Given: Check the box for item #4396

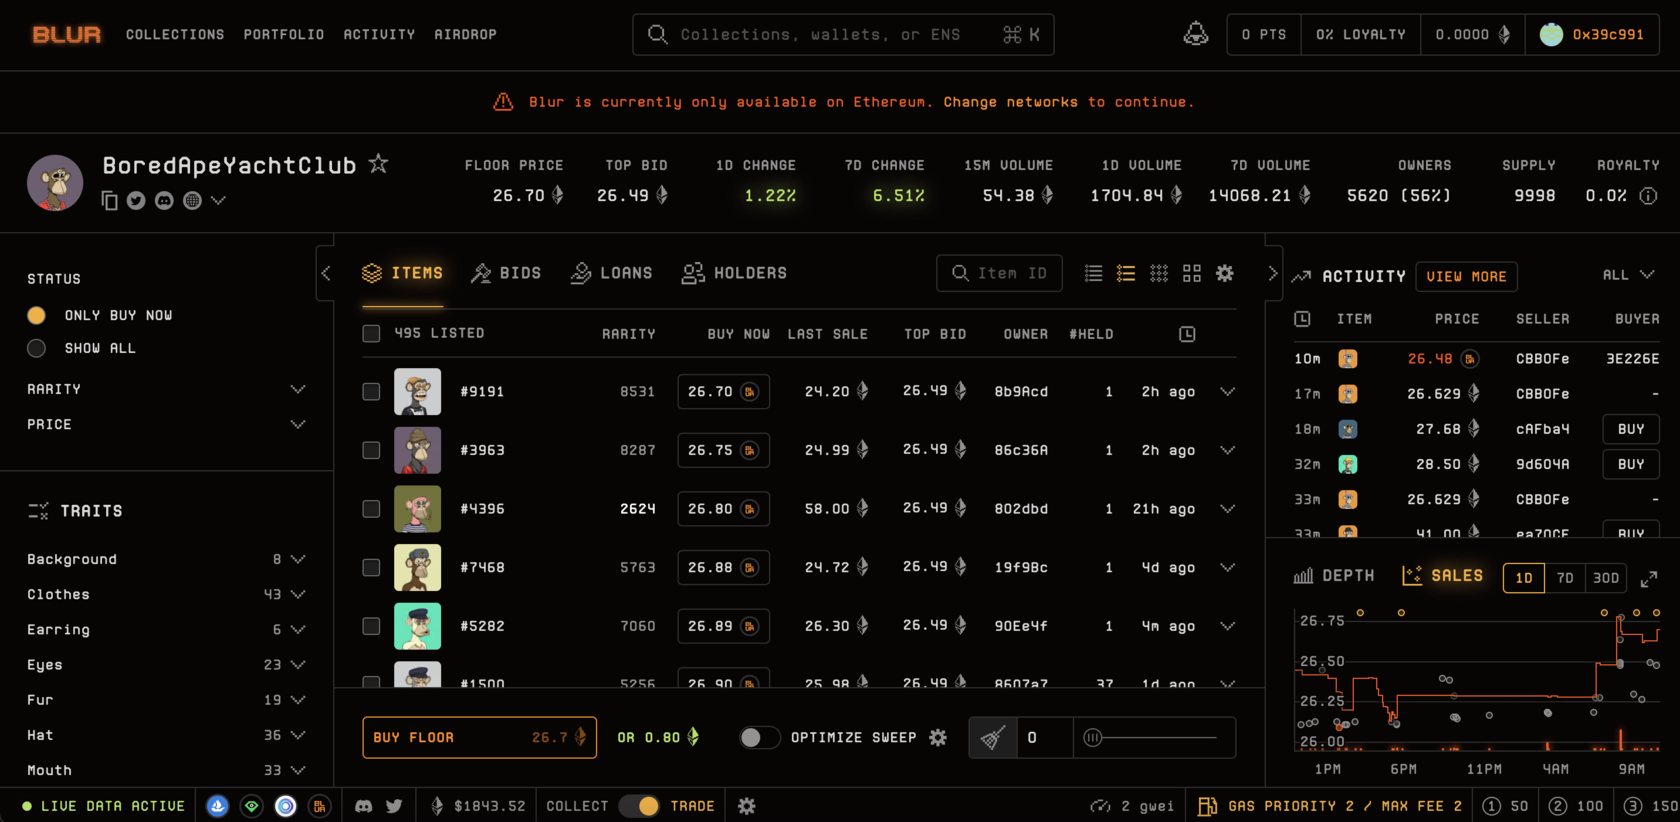Looking at the screenshot, I should pyautogui.click(x=371, y=509).
